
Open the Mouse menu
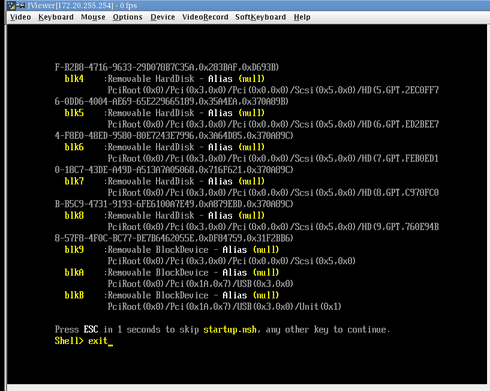[93, 17]
